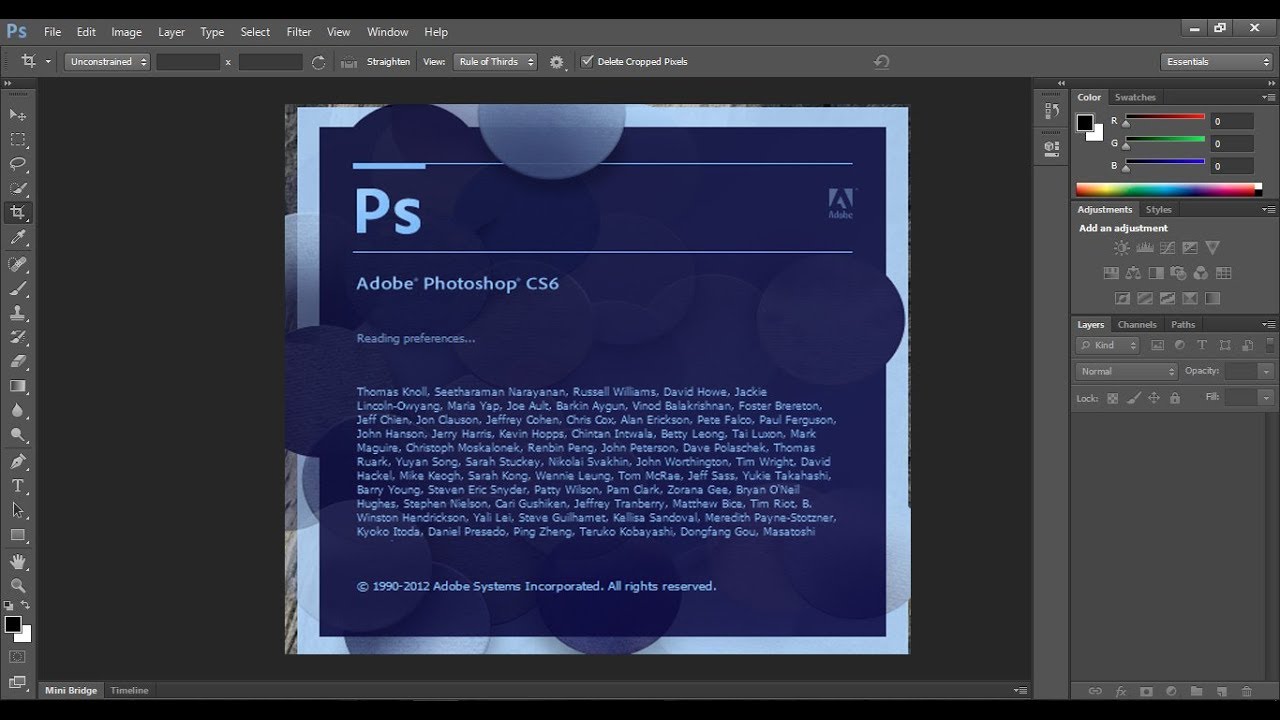Image resolution: width=1280 pixels, height=720 pixels.
Task: Select the Move tool
Action: tap(18, 115)
